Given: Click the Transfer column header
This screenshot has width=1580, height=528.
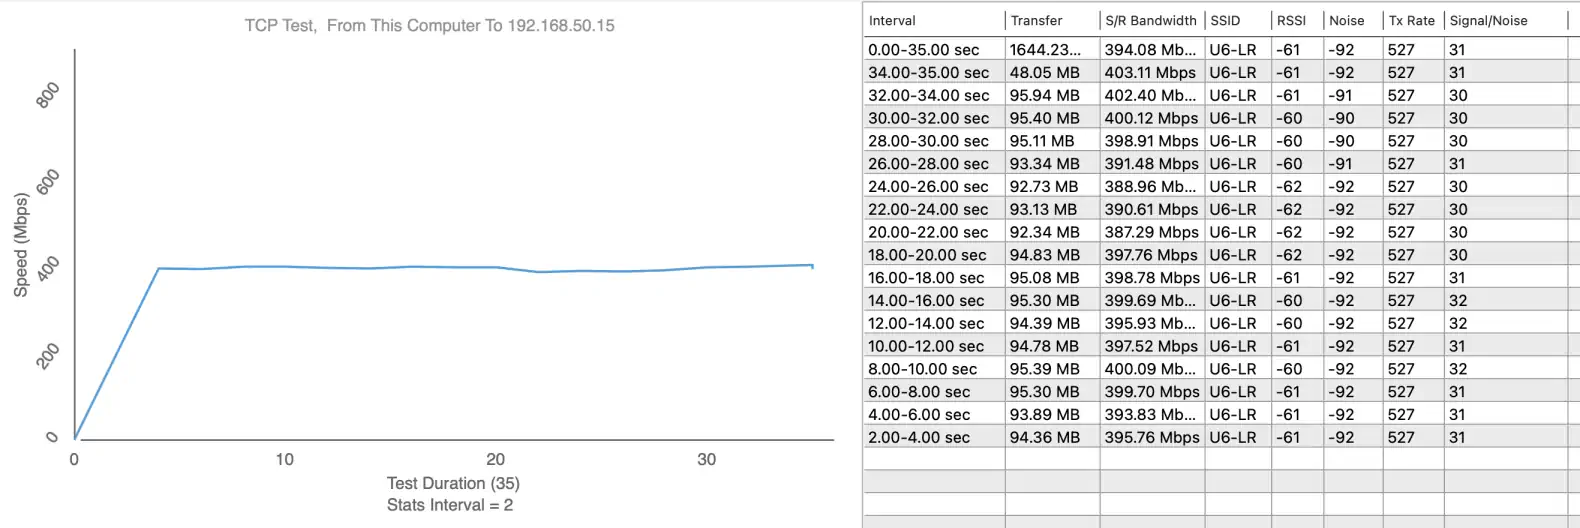Looking at the screenshot, I should (1036, 20).
